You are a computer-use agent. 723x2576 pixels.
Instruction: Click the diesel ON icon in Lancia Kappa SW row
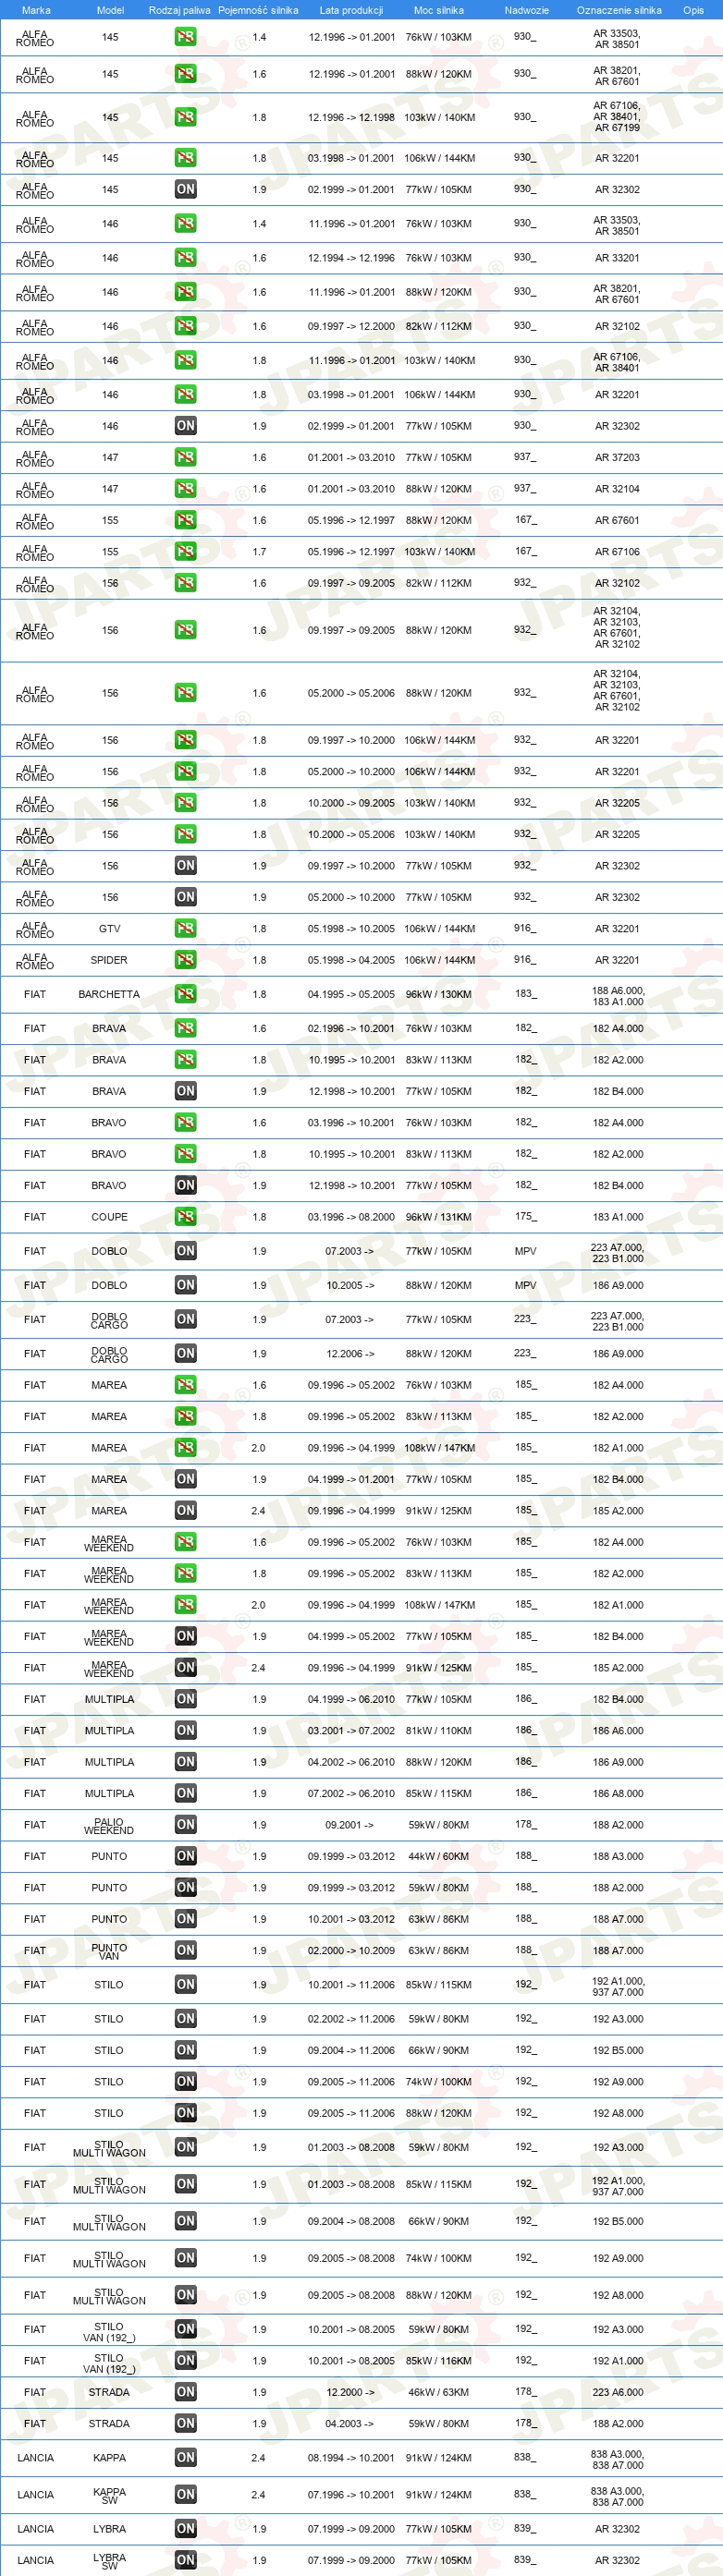point(185,2494)
